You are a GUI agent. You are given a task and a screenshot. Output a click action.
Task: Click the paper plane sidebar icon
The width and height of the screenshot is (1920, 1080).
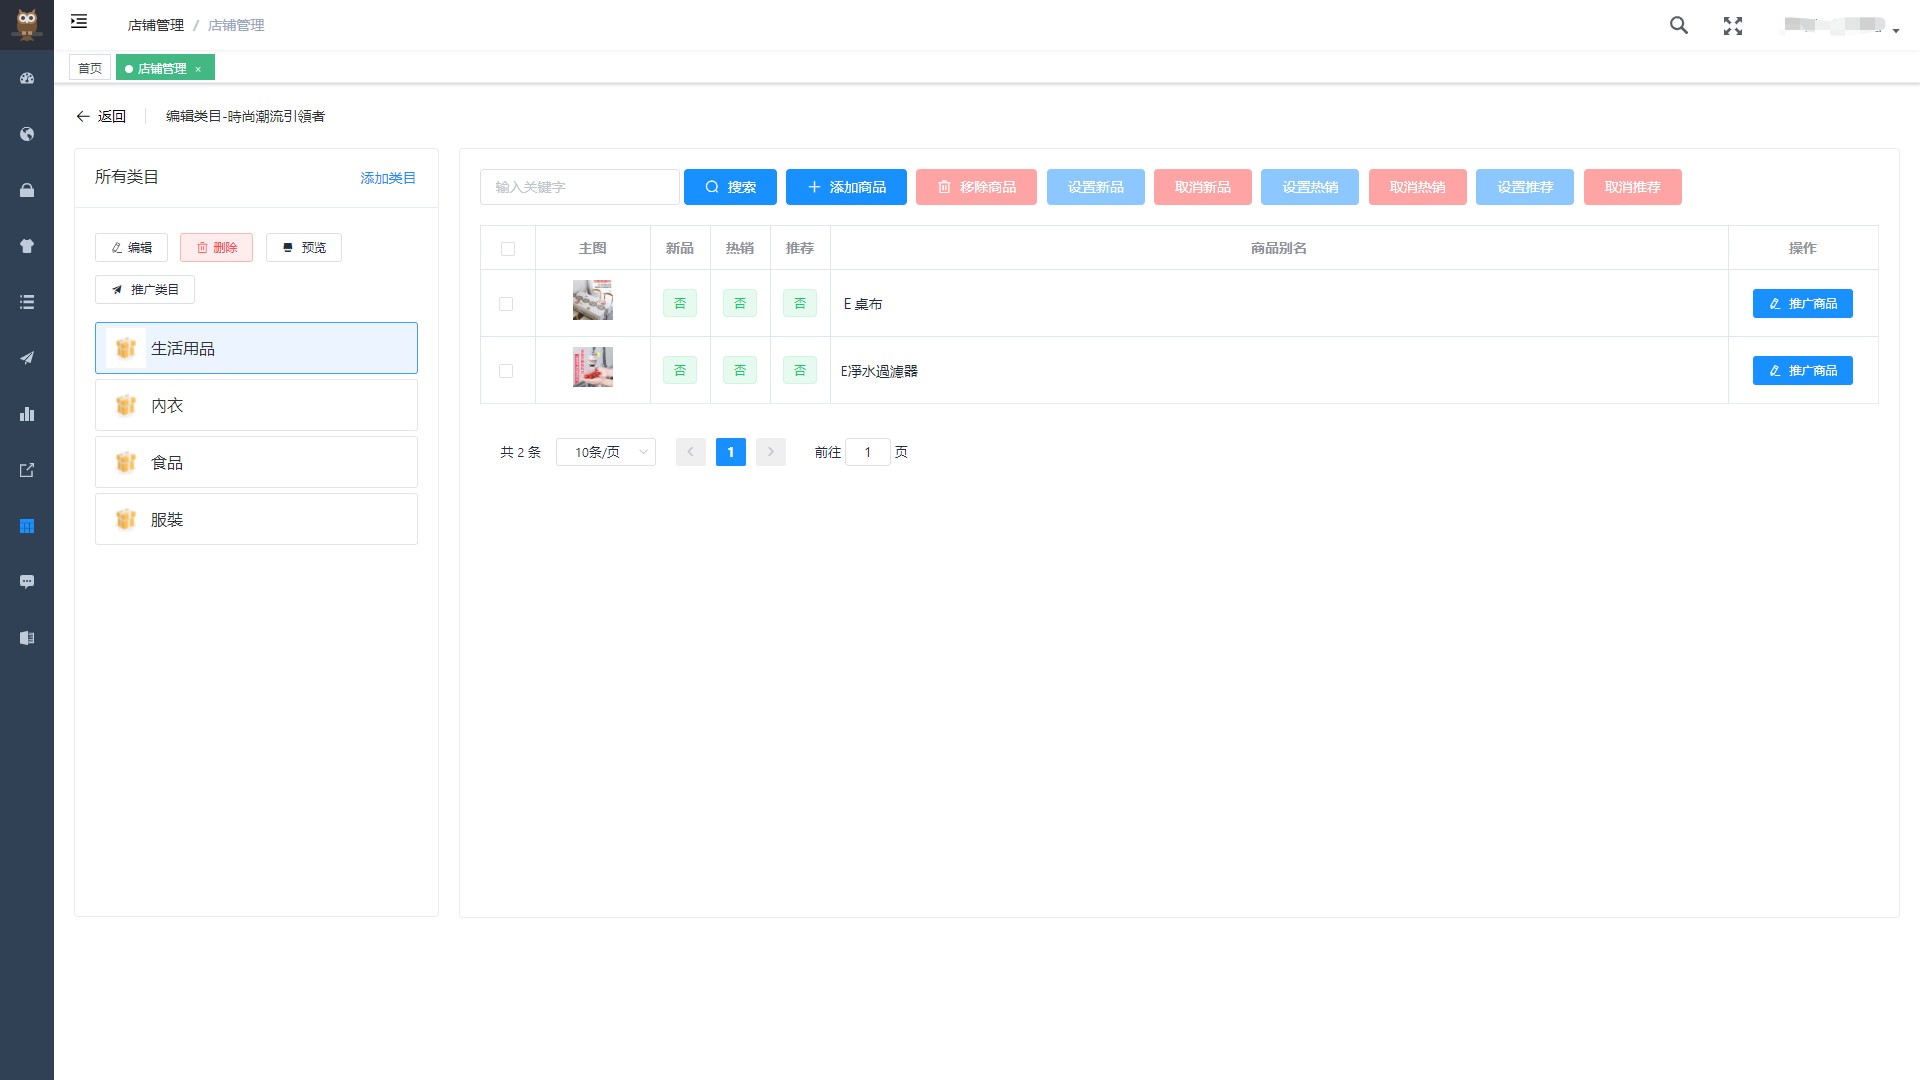pos(27,358)
